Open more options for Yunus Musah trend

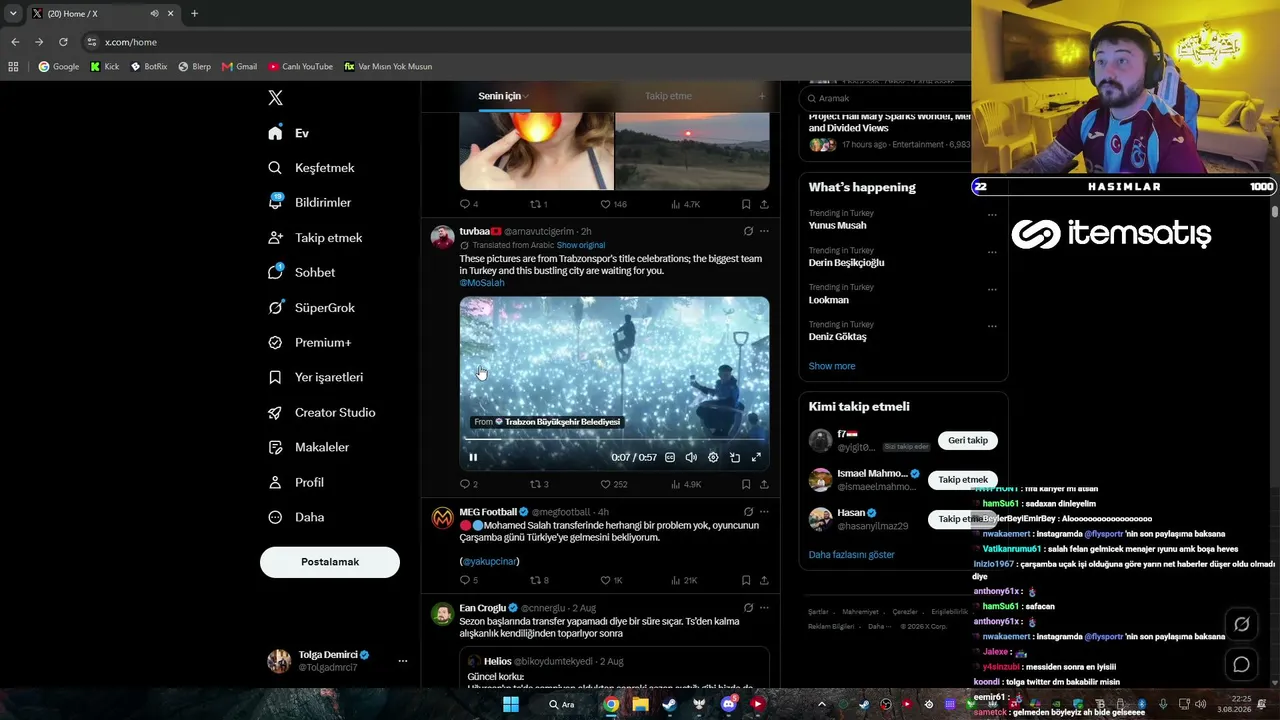tap(992, 215)
